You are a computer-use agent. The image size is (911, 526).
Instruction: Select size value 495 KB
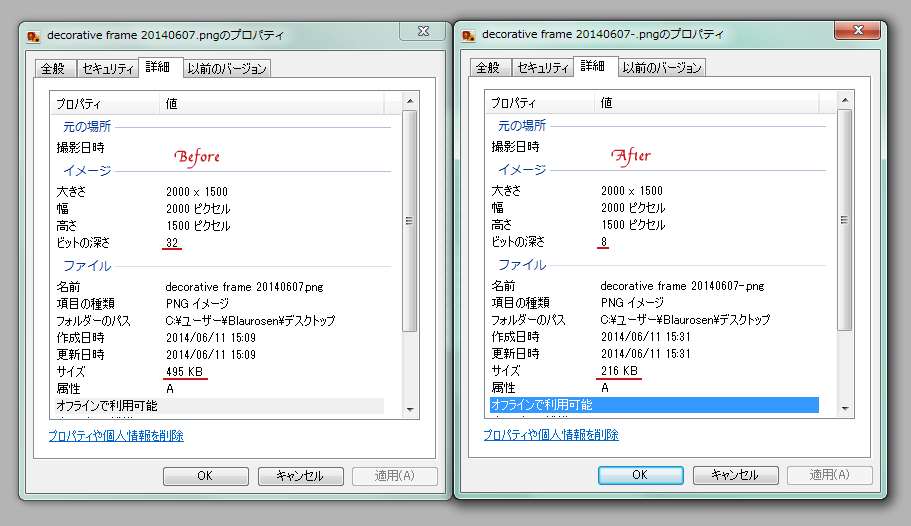184,372
